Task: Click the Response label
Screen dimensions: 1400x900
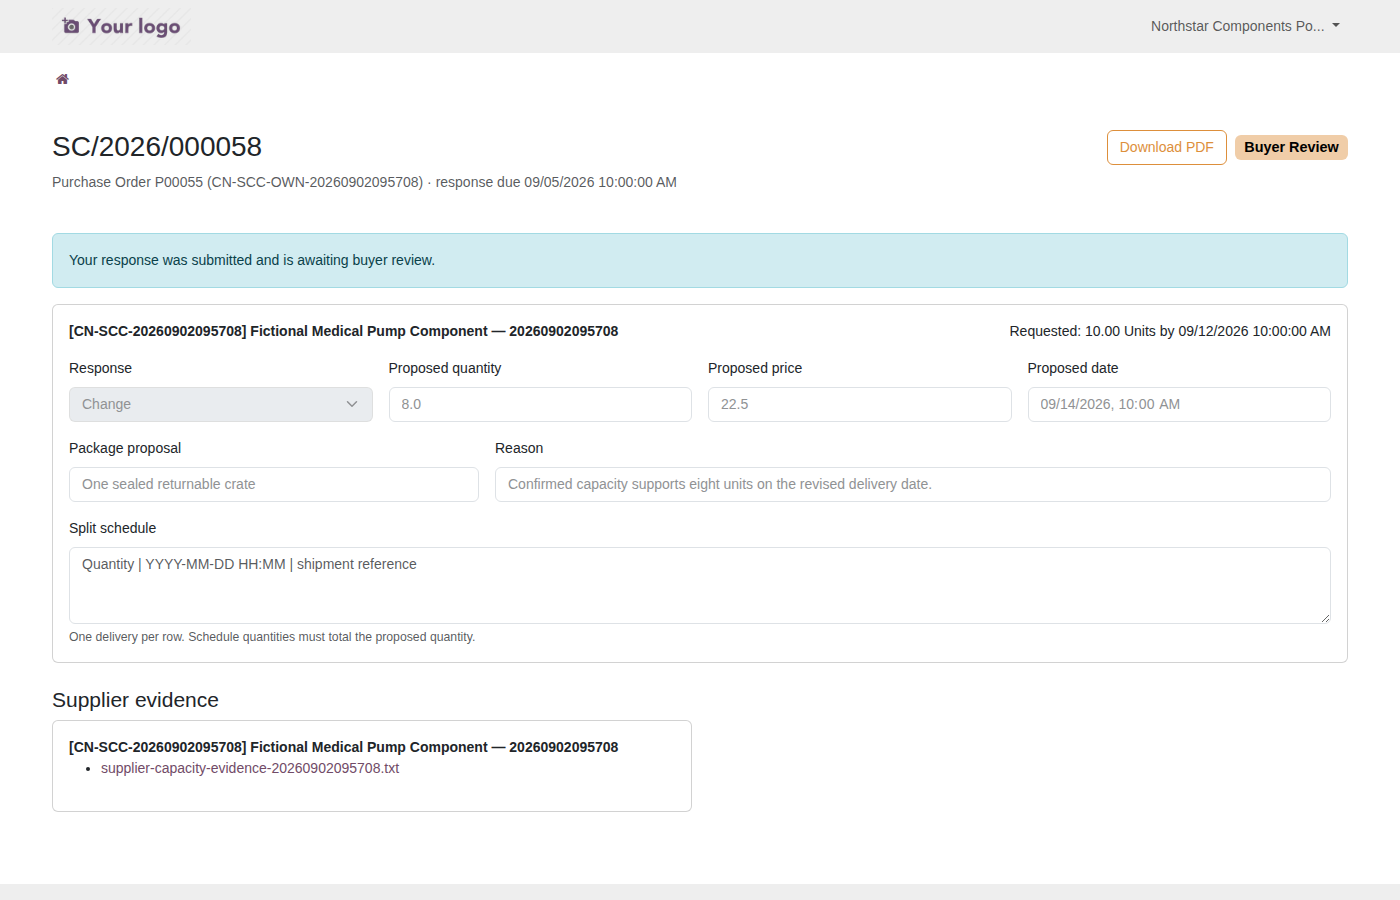Action: [100, 368]
